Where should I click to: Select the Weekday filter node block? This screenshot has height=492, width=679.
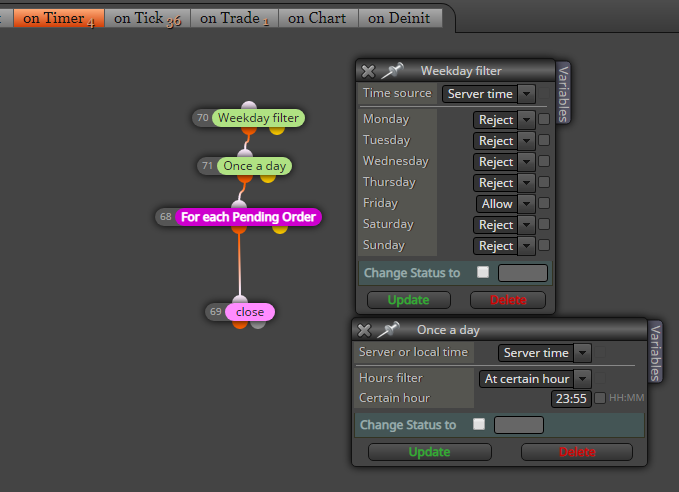point(259,118)
